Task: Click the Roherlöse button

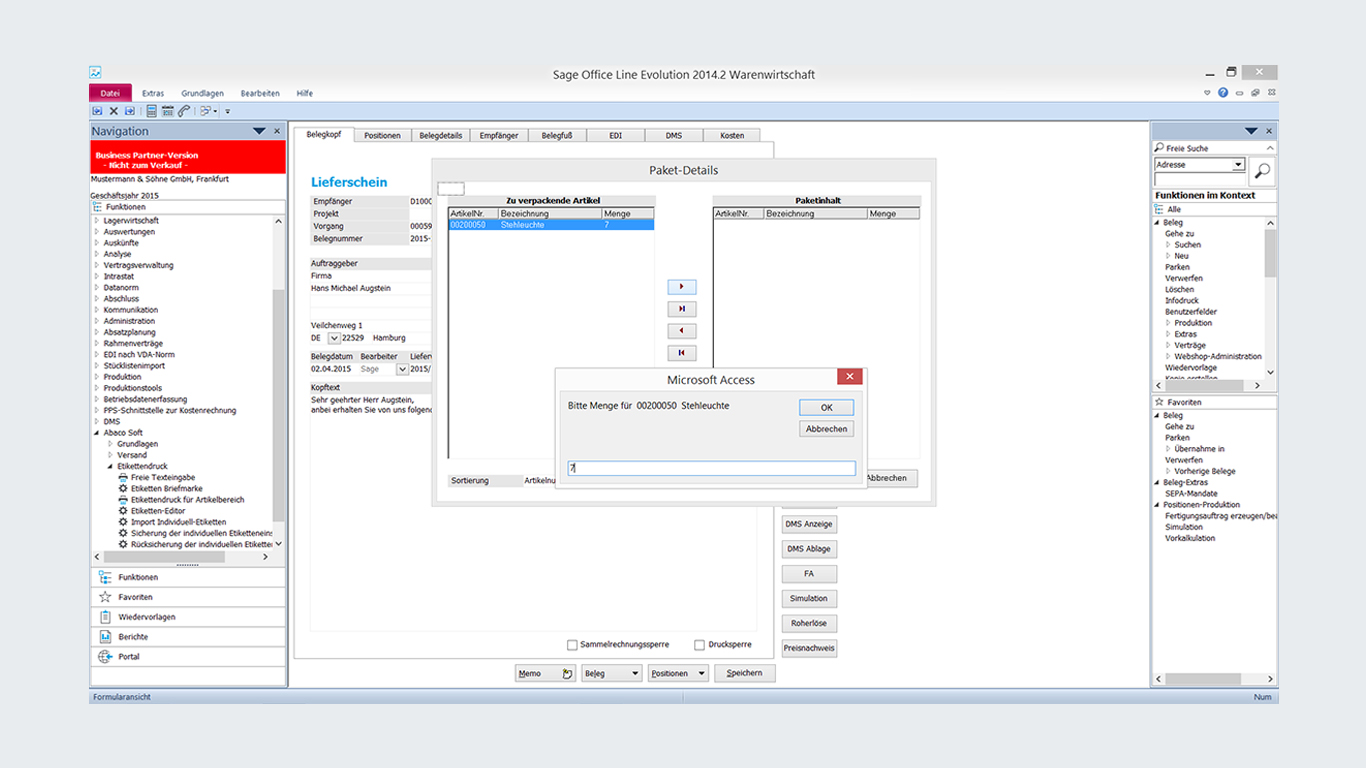Action: click(x=809, y=623)
